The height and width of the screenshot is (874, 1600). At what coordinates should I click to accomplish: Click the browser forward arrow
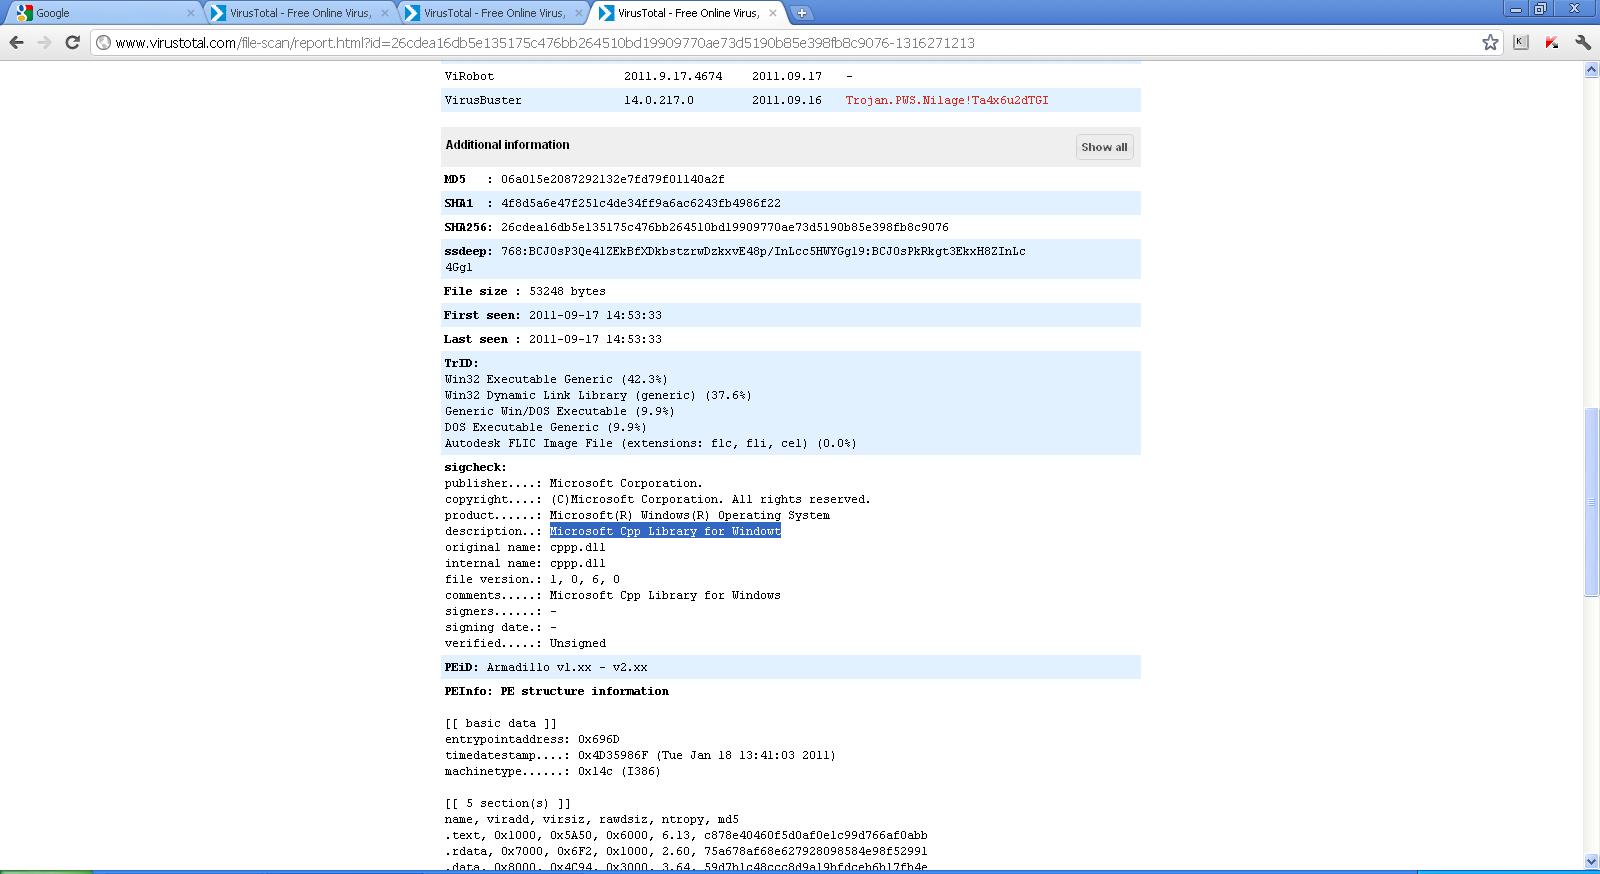tap(44, 42)
